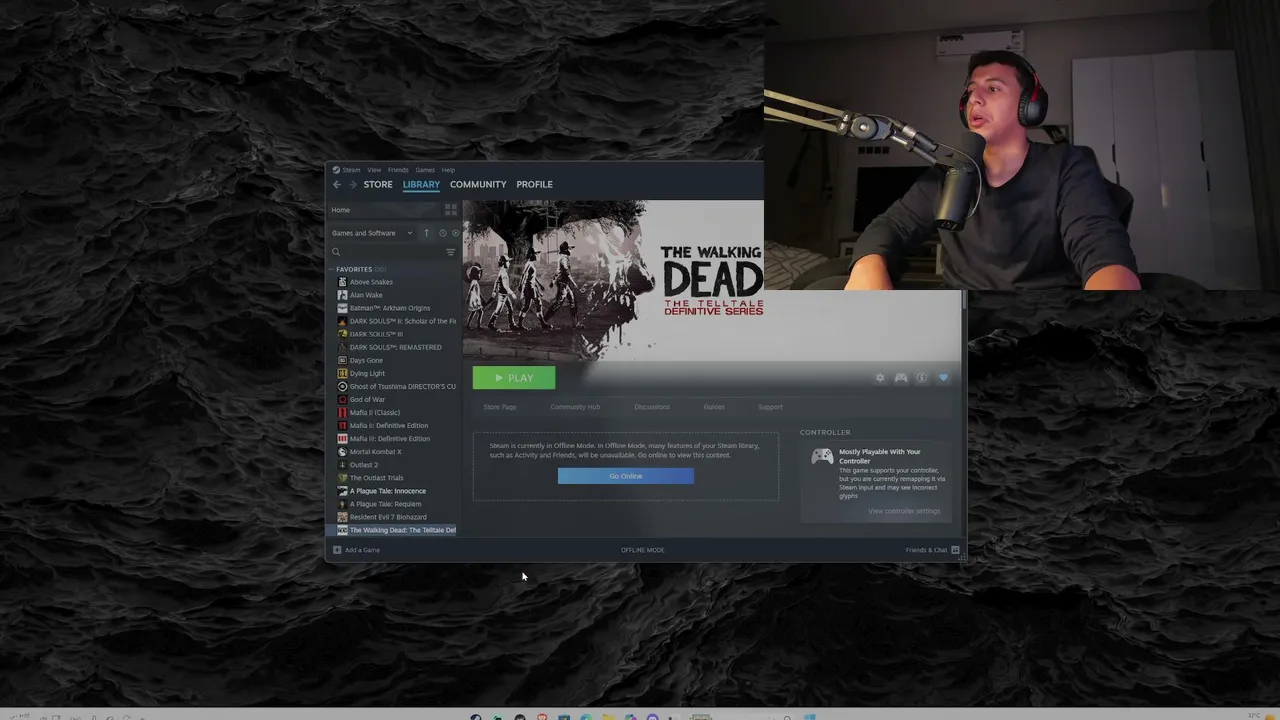Viewport: 1280px width, 720px height.
Task: Open the collections grid view icon
Action: [x=451, y=210]
